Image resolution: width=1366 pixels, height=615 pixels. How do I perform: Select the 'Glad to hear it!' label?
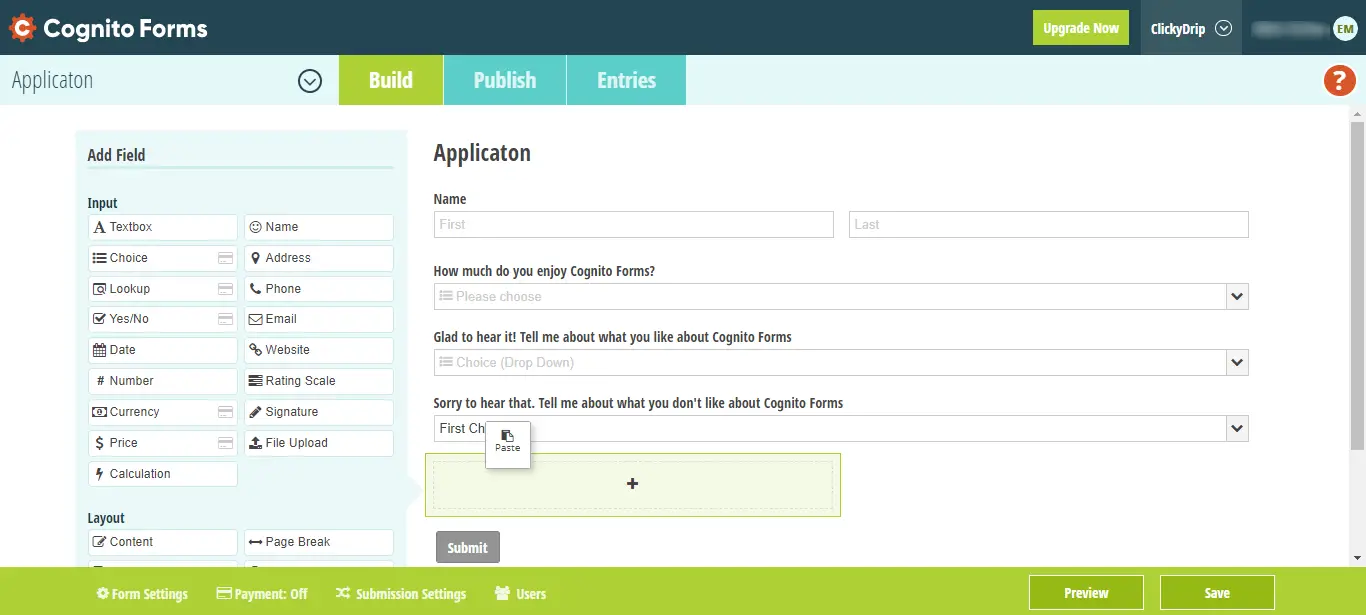pyautogui.click(x=612, y=337)
